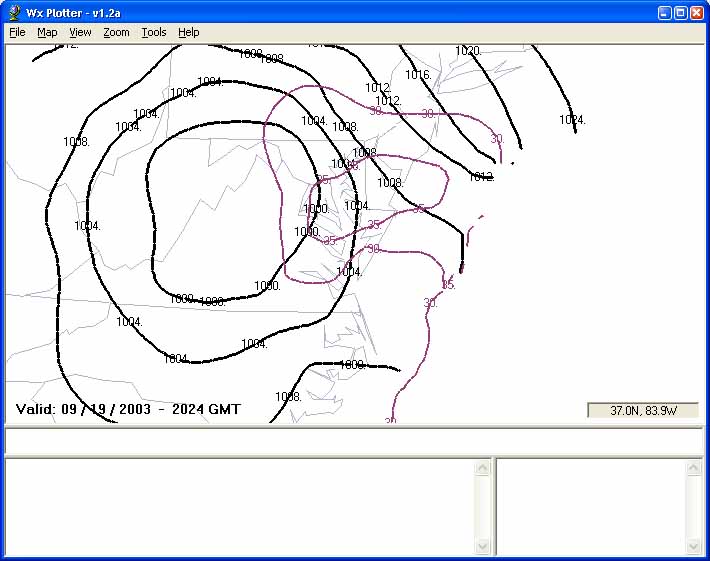Click inside the large bottom-left text panel
This screenshot has width=710, height=561.
(240, 506)
